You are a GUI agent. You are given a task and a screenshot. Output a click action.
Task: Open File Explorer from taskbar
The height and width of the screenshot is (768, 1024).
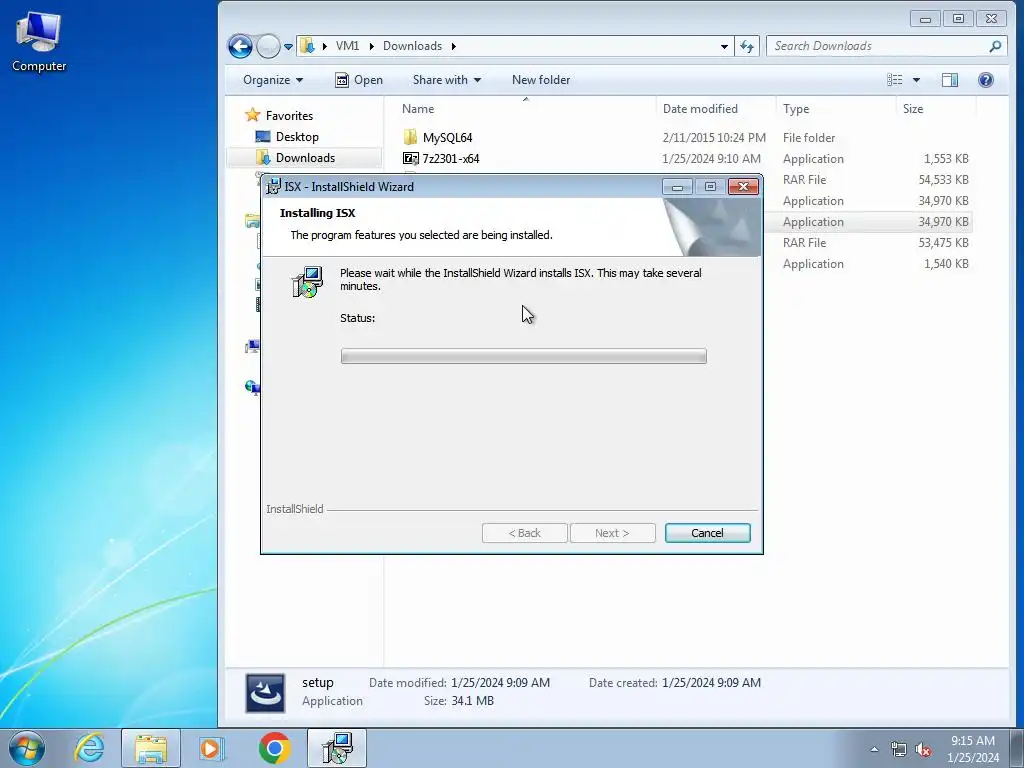point(151,748)
